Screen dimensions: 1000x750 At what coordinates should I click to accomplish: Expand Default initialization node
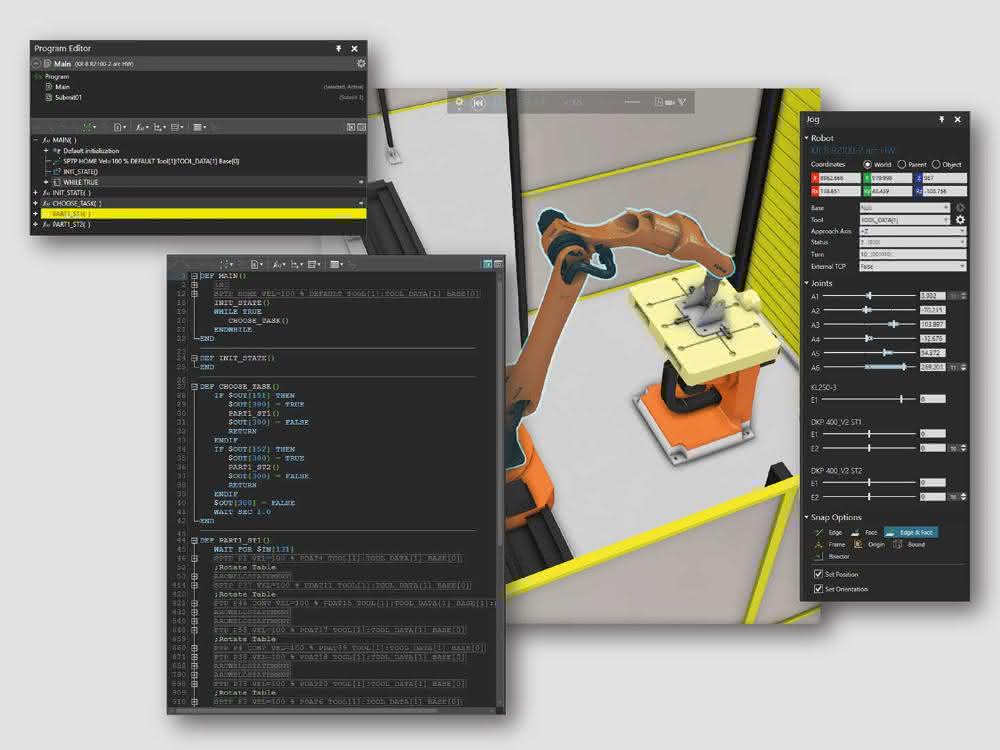(46, 151)
